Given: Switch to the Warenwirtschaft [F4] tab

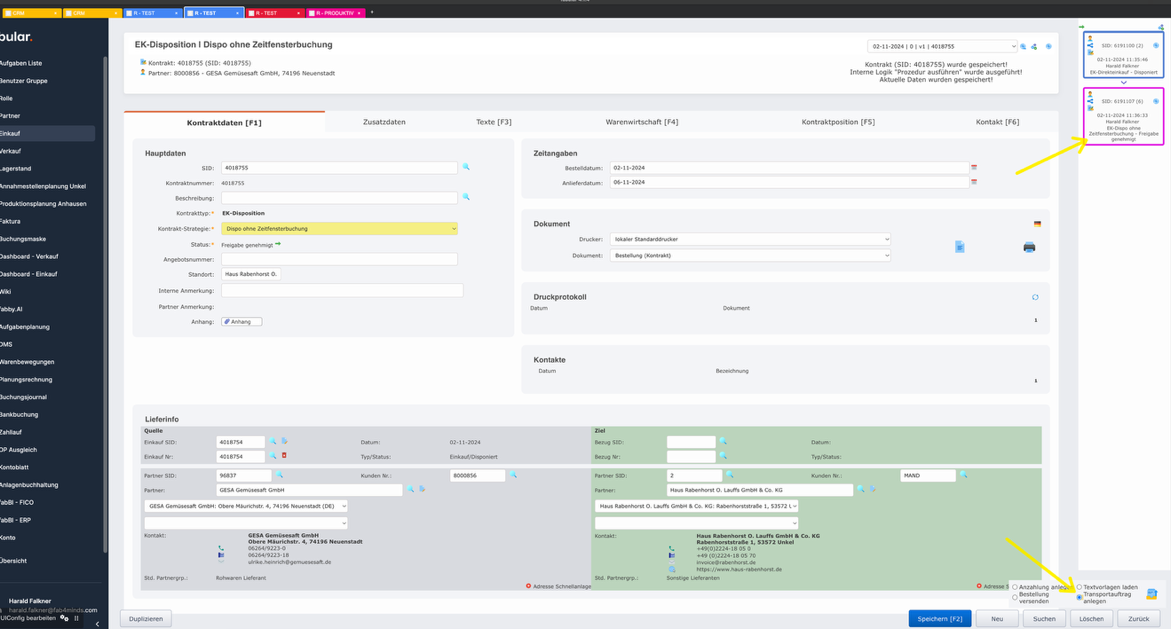Looking at the screenshot, I should tap(641, 122).
